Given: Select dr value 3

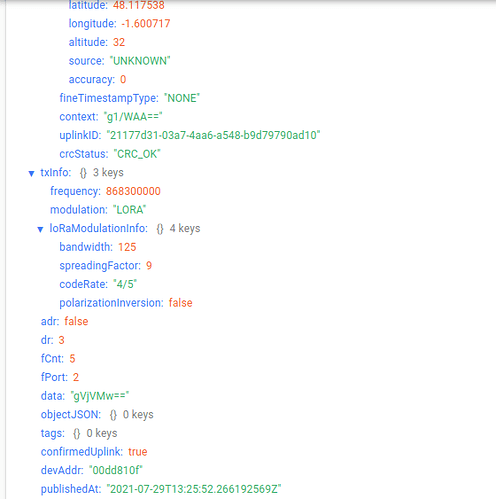Looking at the screenshot, I should (x=61, y=340).
